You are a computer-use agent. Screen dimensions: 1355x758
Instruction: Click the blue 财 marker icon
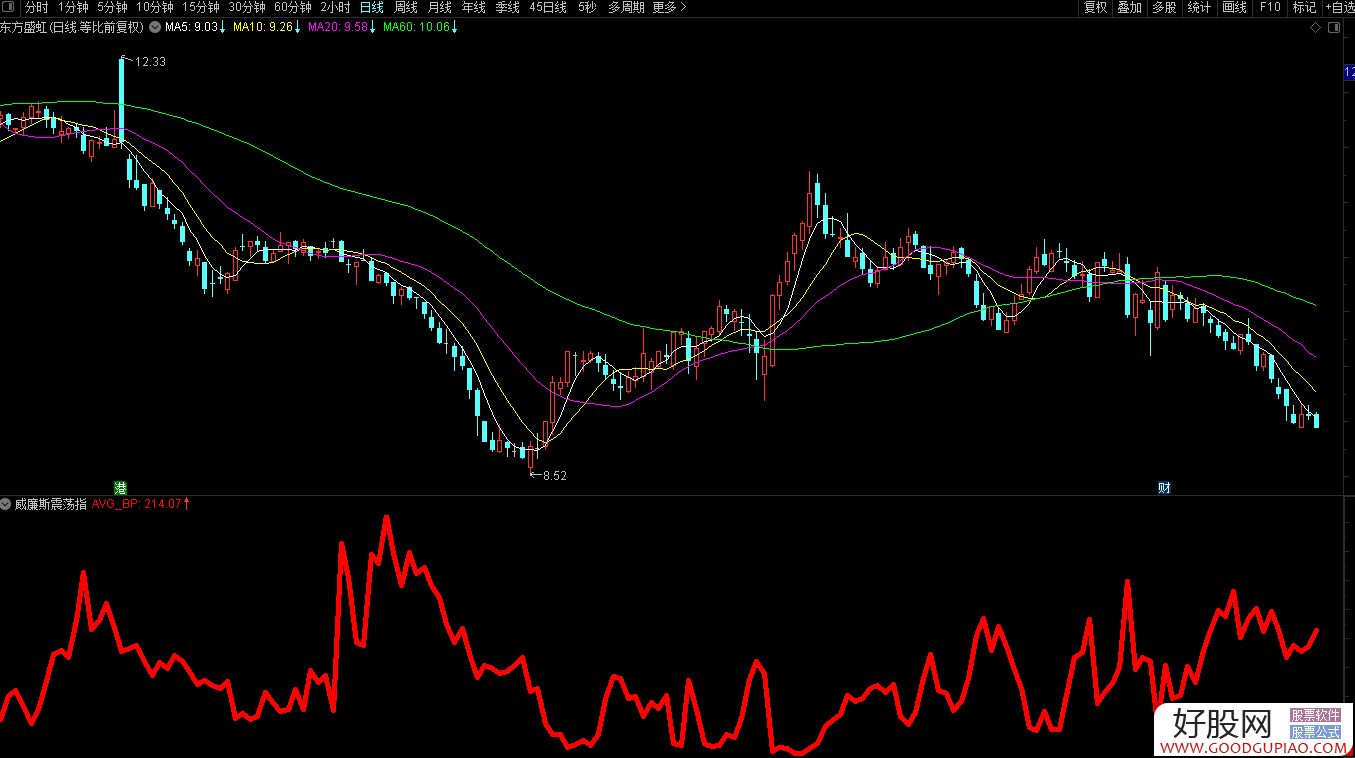1164,488
